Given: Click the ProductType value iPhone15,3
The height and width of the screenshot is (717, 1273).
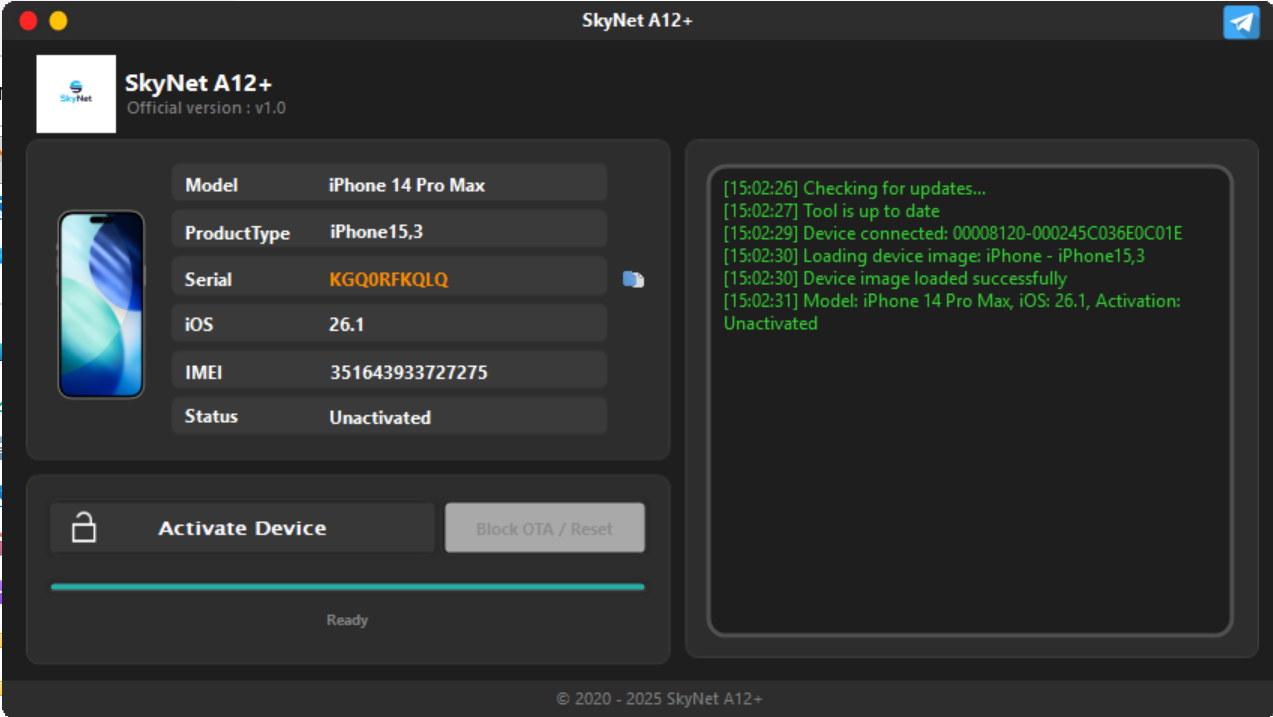Looking at the screenshot, I should (x=376, y=232).
